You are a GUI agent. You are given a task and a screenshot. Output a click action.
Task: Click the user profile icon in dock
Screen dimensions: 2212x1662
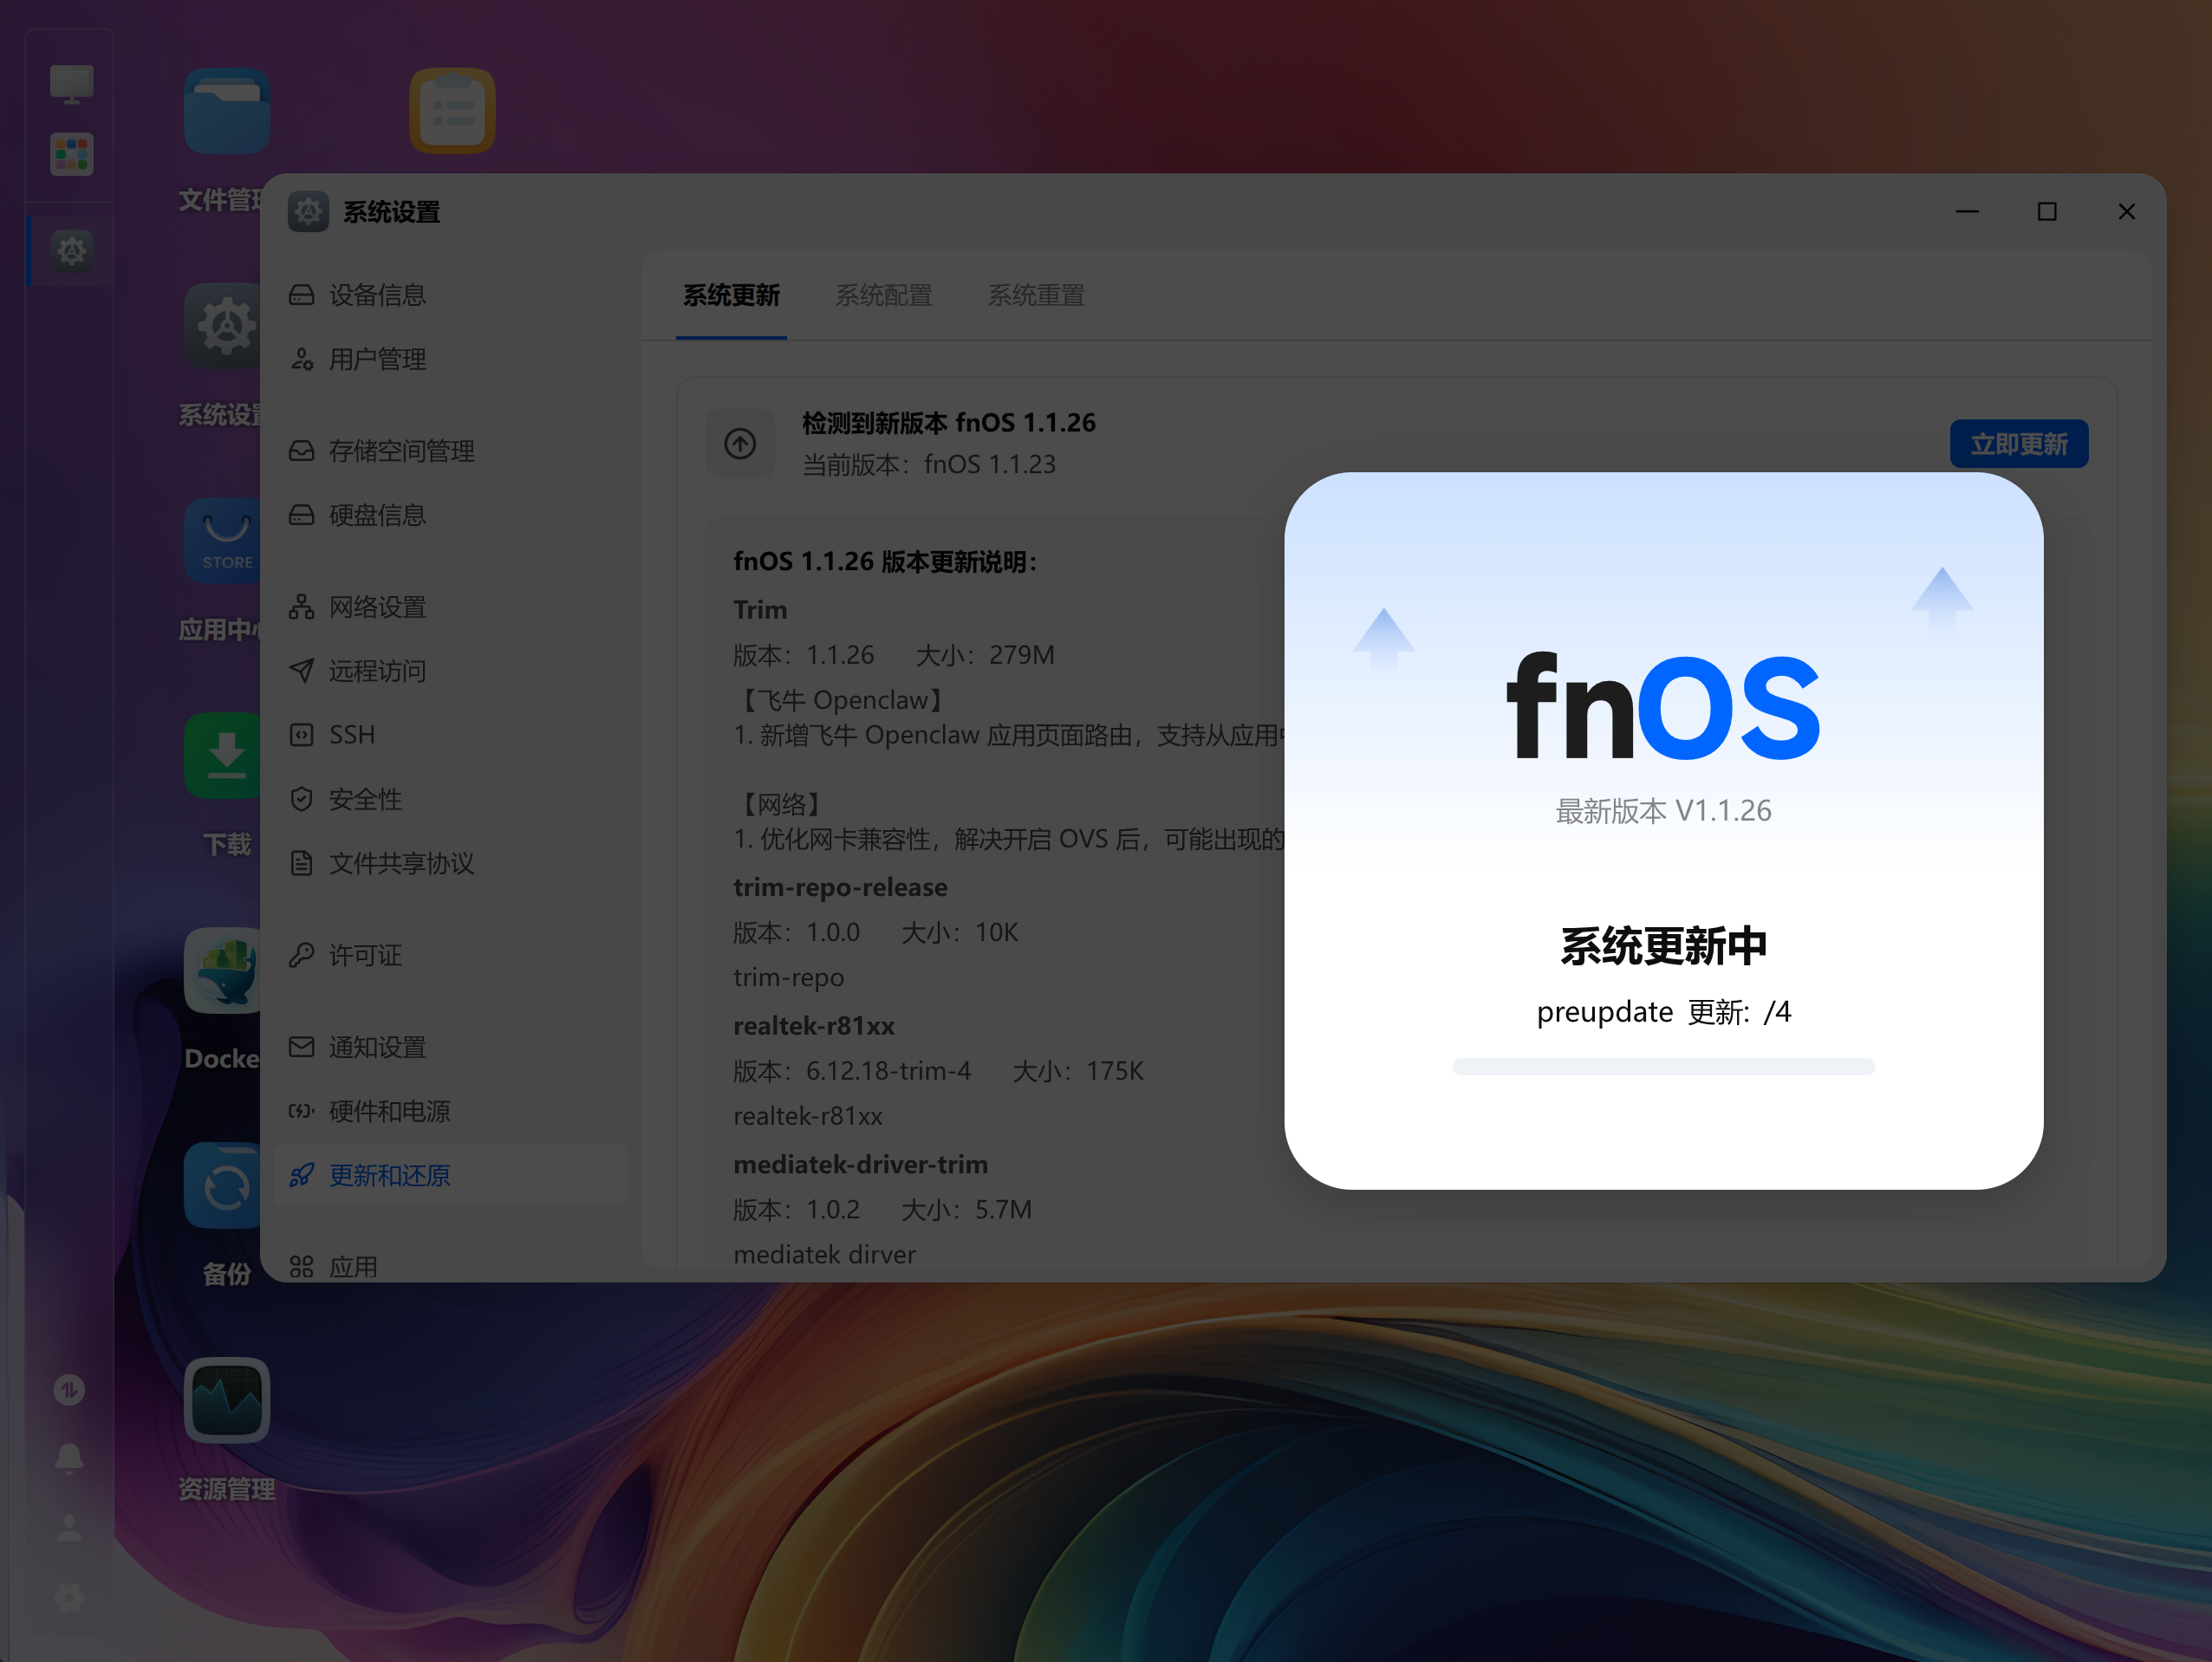tap(69, 1528)
